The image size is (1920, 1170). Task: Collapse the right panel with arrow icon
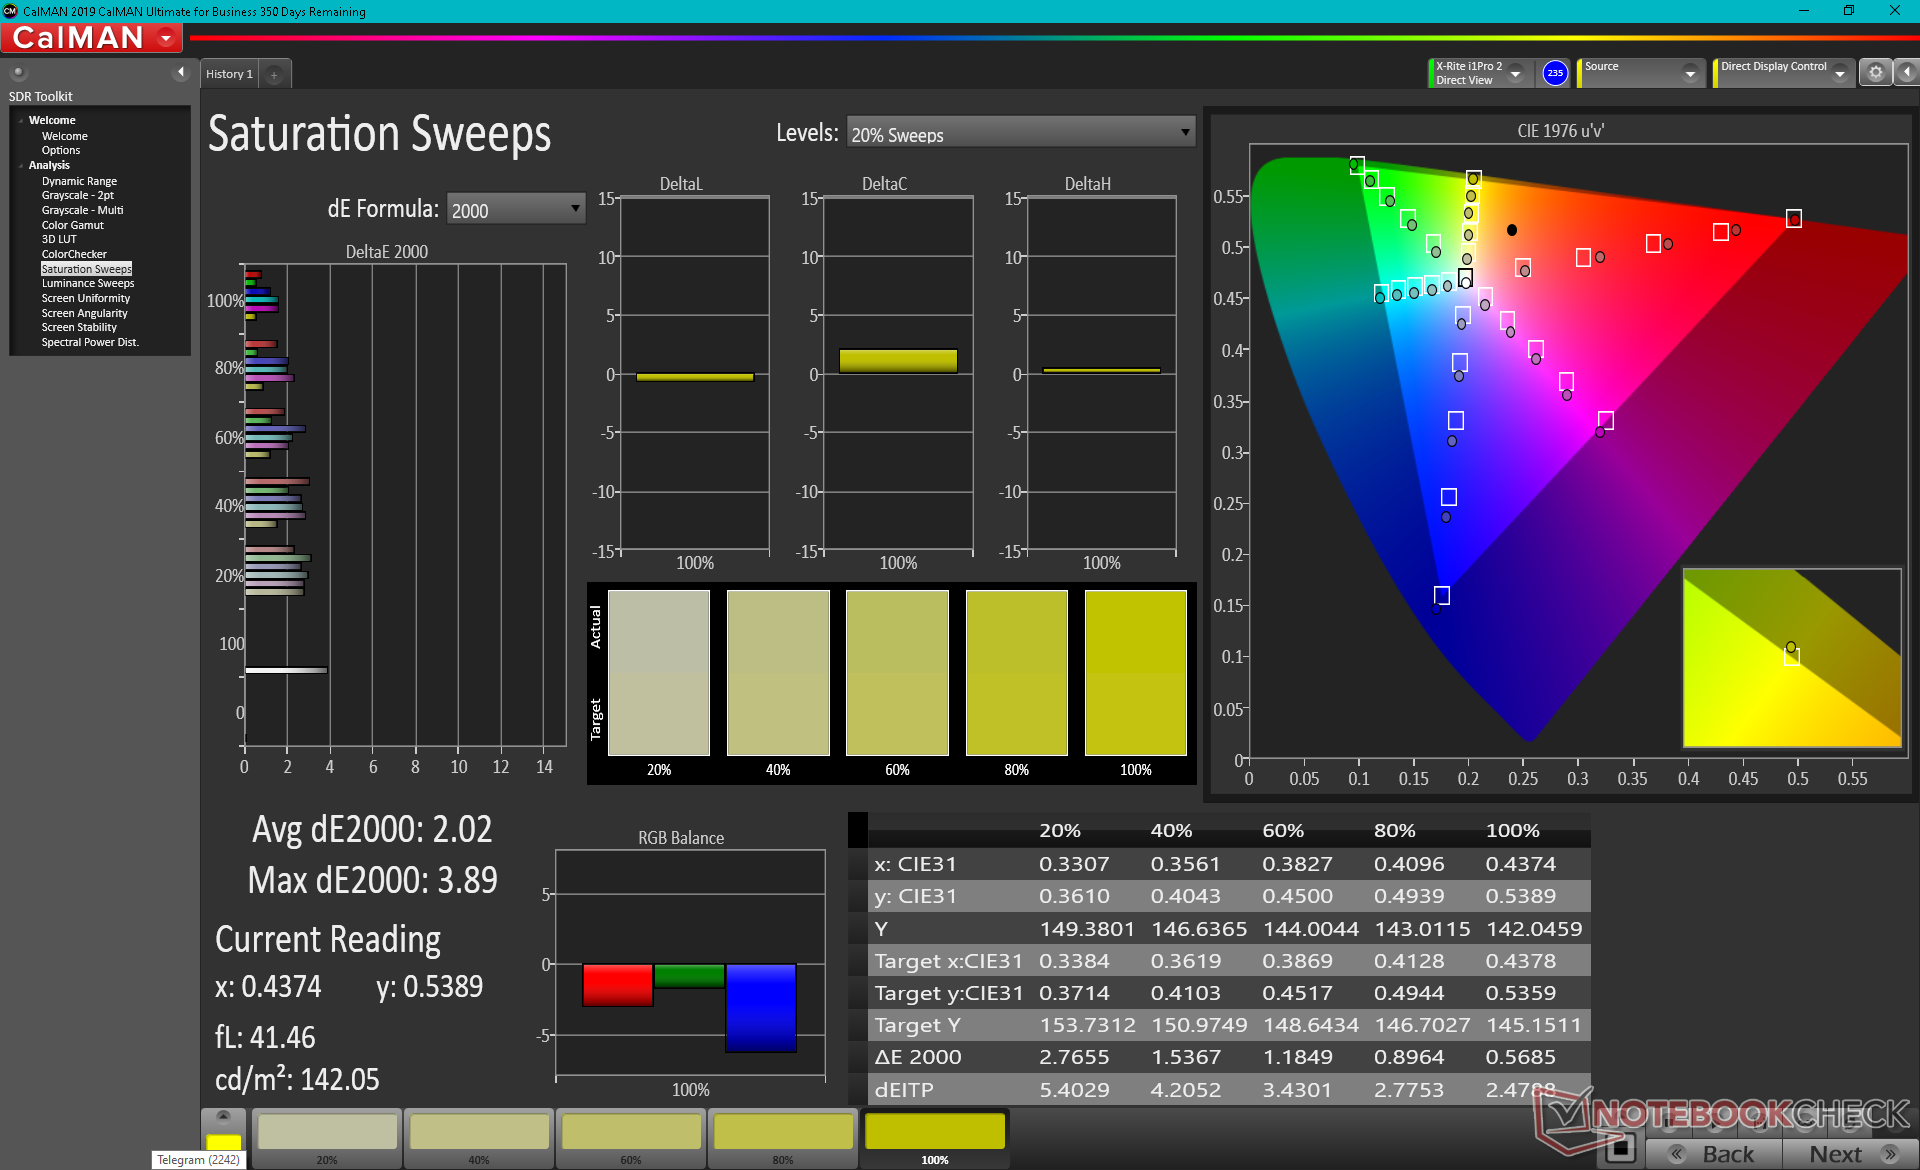pos(1906,73)
